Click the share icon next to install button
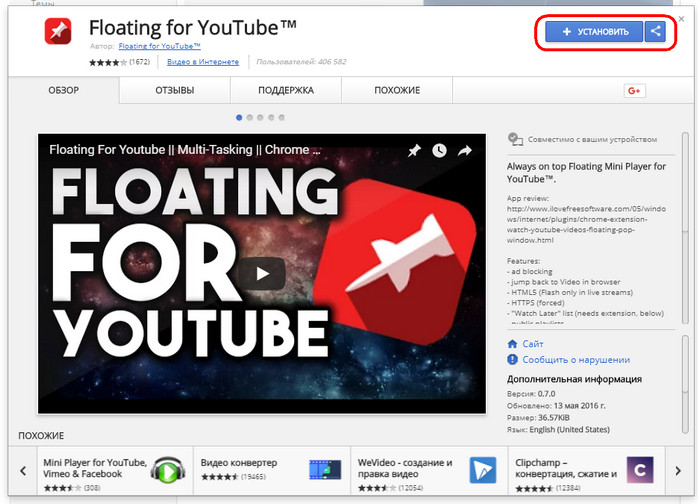 coord(655,32)
